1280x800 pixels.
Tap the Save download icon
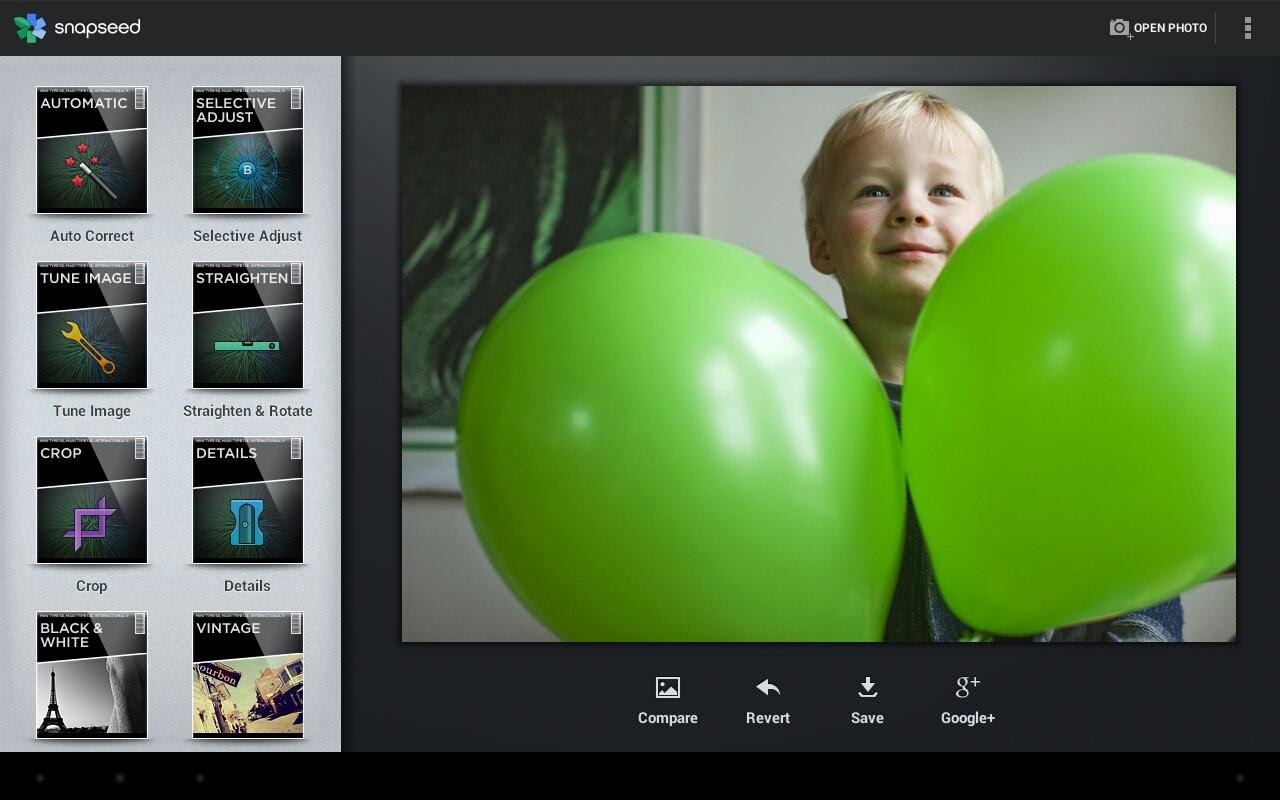tap(866, 687)
